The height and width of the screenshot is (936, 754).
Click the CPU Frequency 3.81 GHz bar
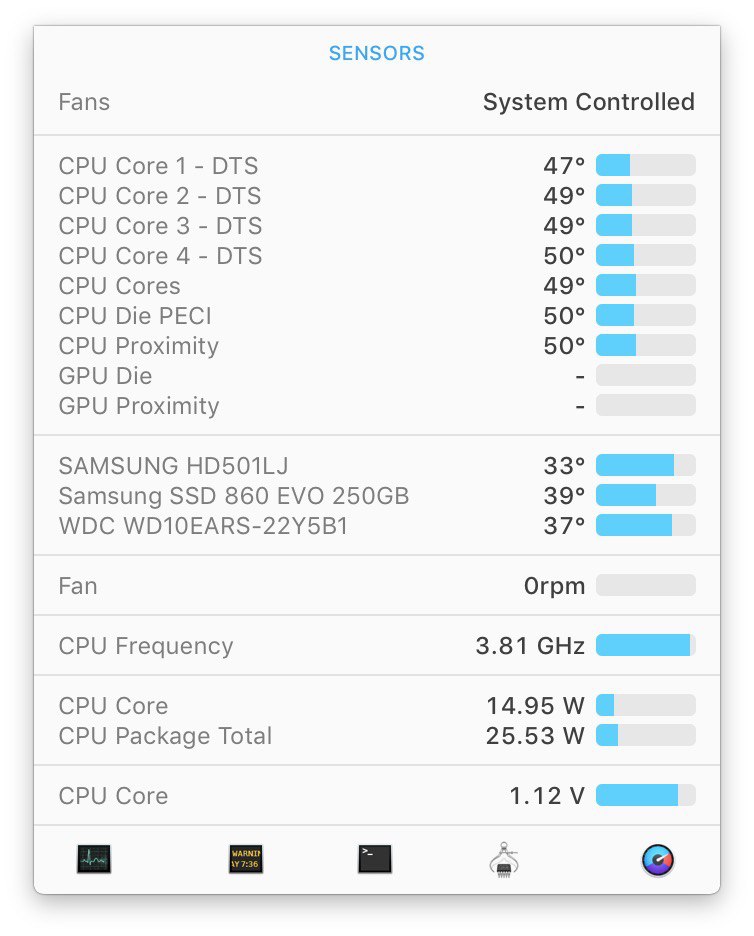click(x=646, y=645)
